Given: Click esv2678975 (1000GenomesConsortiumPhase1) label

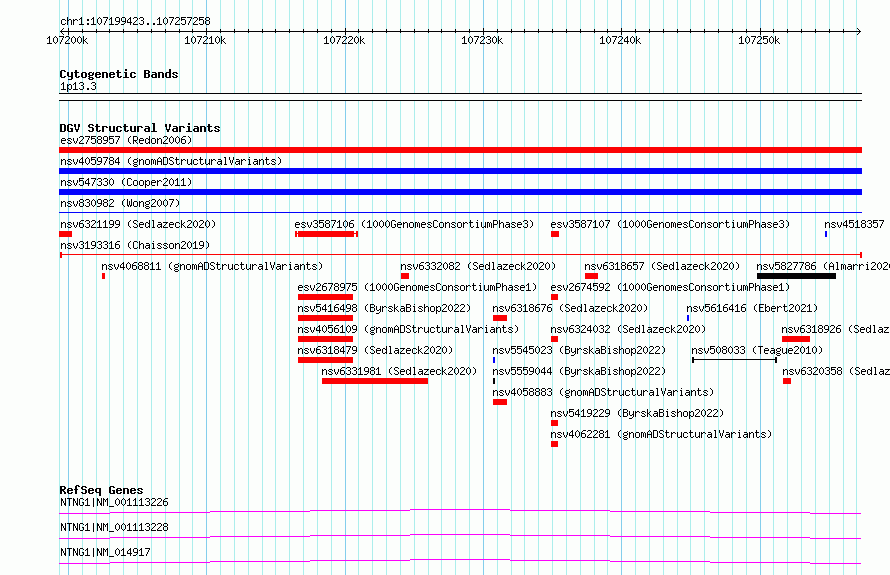Looking at the screenshot, I should (x=417, y=287).
